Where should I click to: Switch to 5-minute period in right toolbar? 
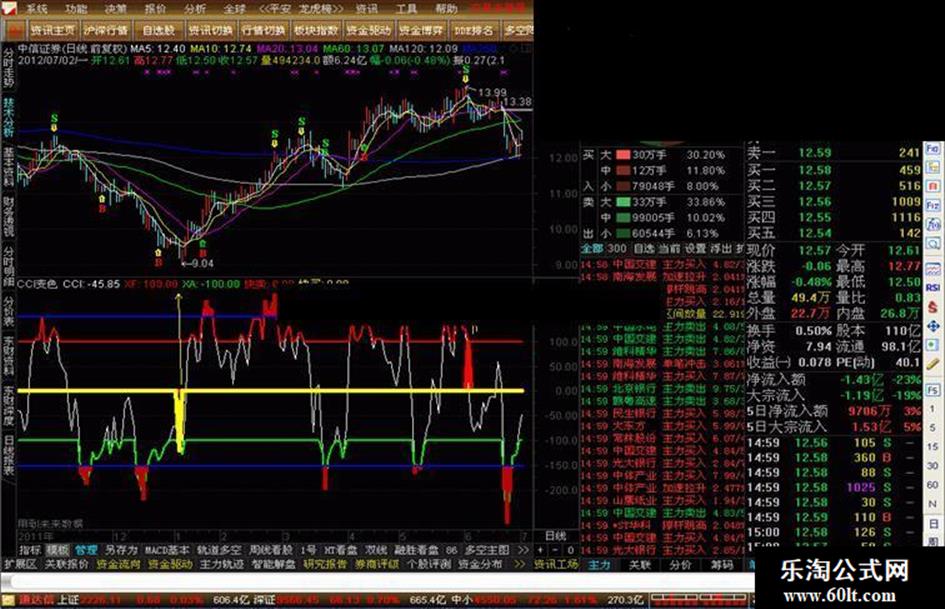point(932,428)
